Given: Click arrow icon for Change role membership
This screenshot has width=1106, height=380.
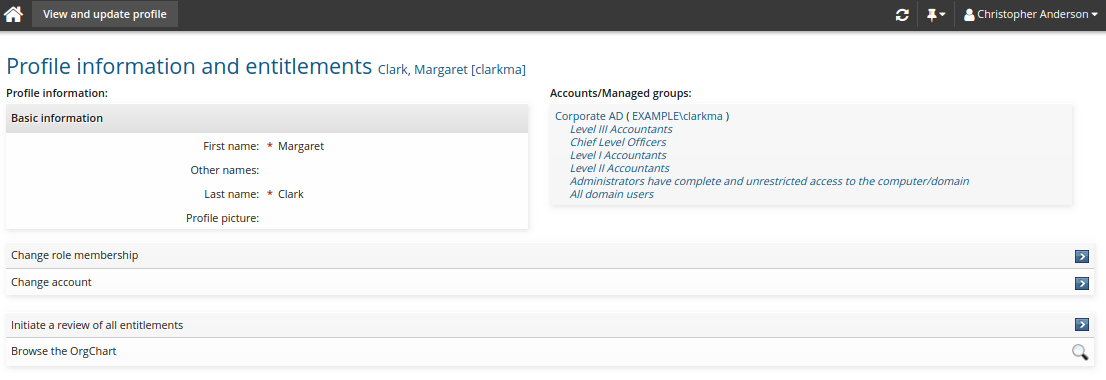Looking at the screenshot, I should pos(1081,257).
